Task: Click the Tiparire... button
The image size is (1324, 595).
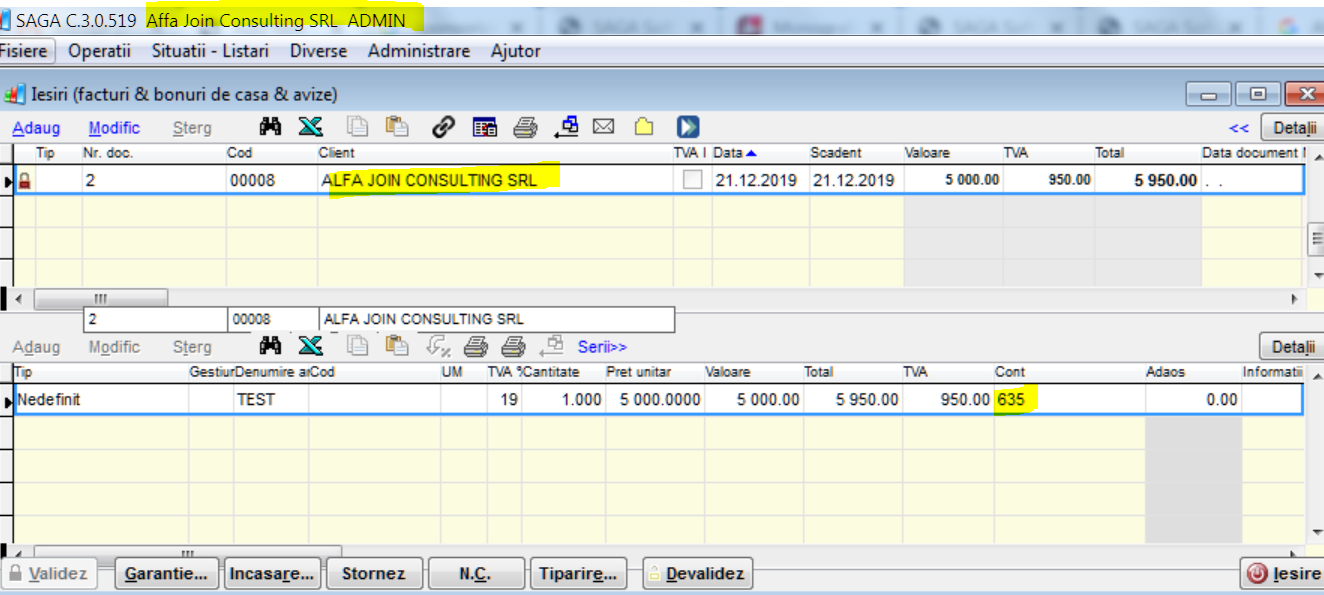Action: click(578, 574)
